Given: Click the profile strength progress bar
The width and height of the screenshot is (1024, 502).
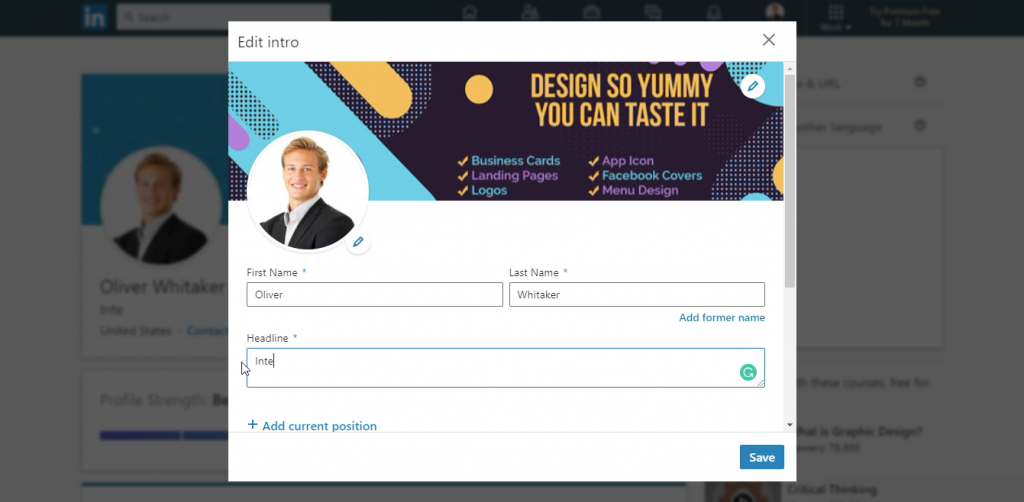Looking at the screenshot, I should coord(164,435).
